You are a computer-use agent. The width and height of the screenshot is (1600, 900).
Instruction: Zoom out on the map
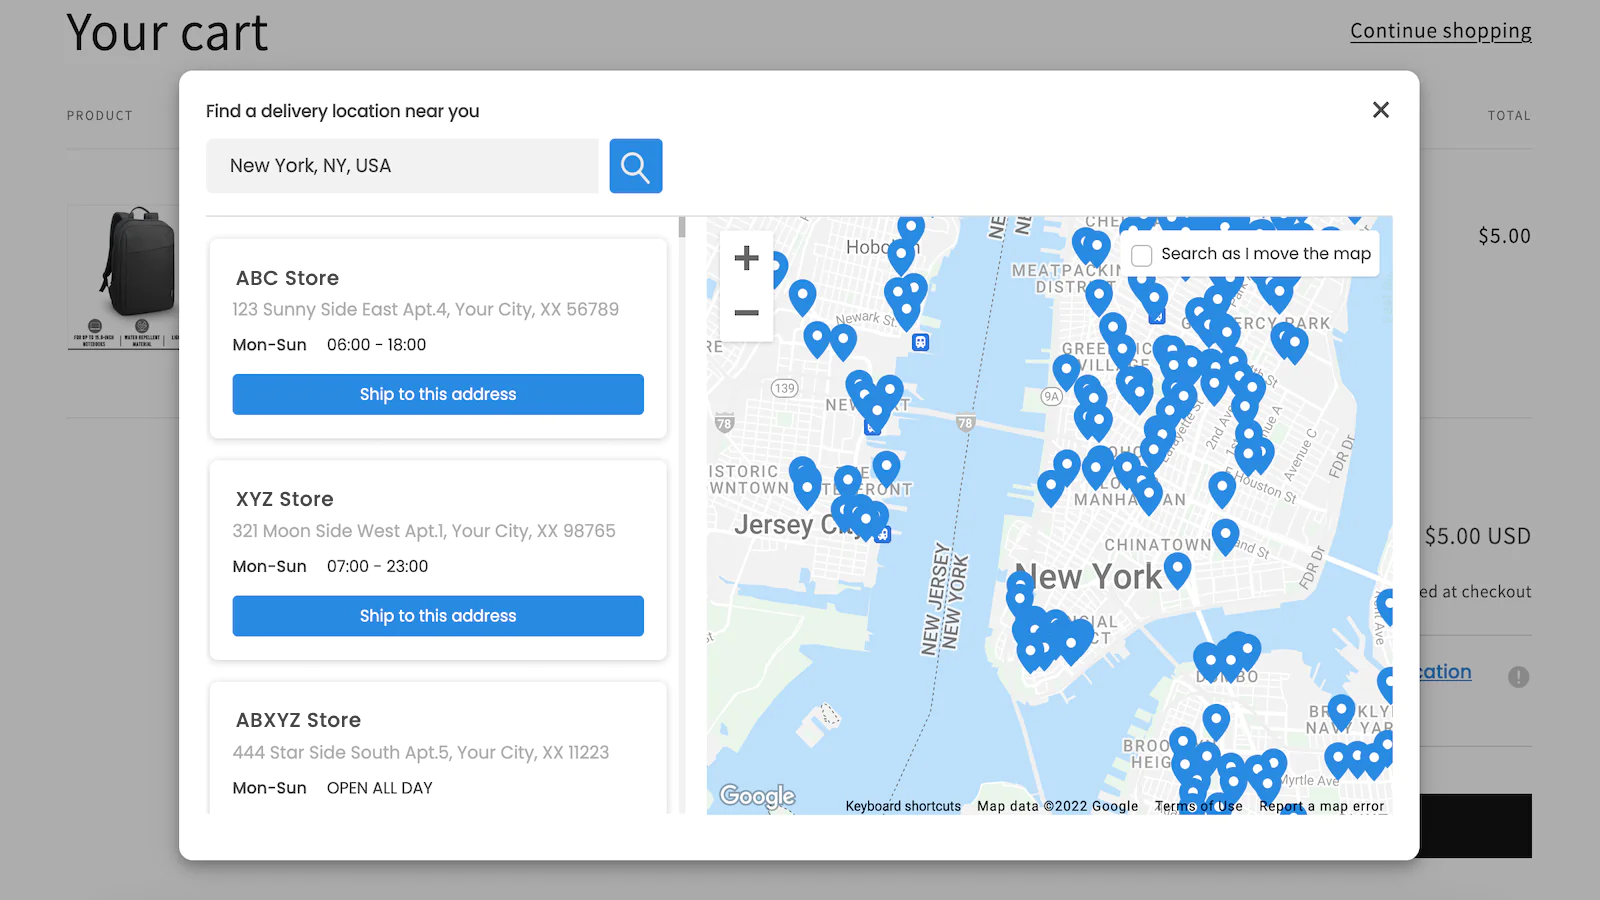[746, 313]
